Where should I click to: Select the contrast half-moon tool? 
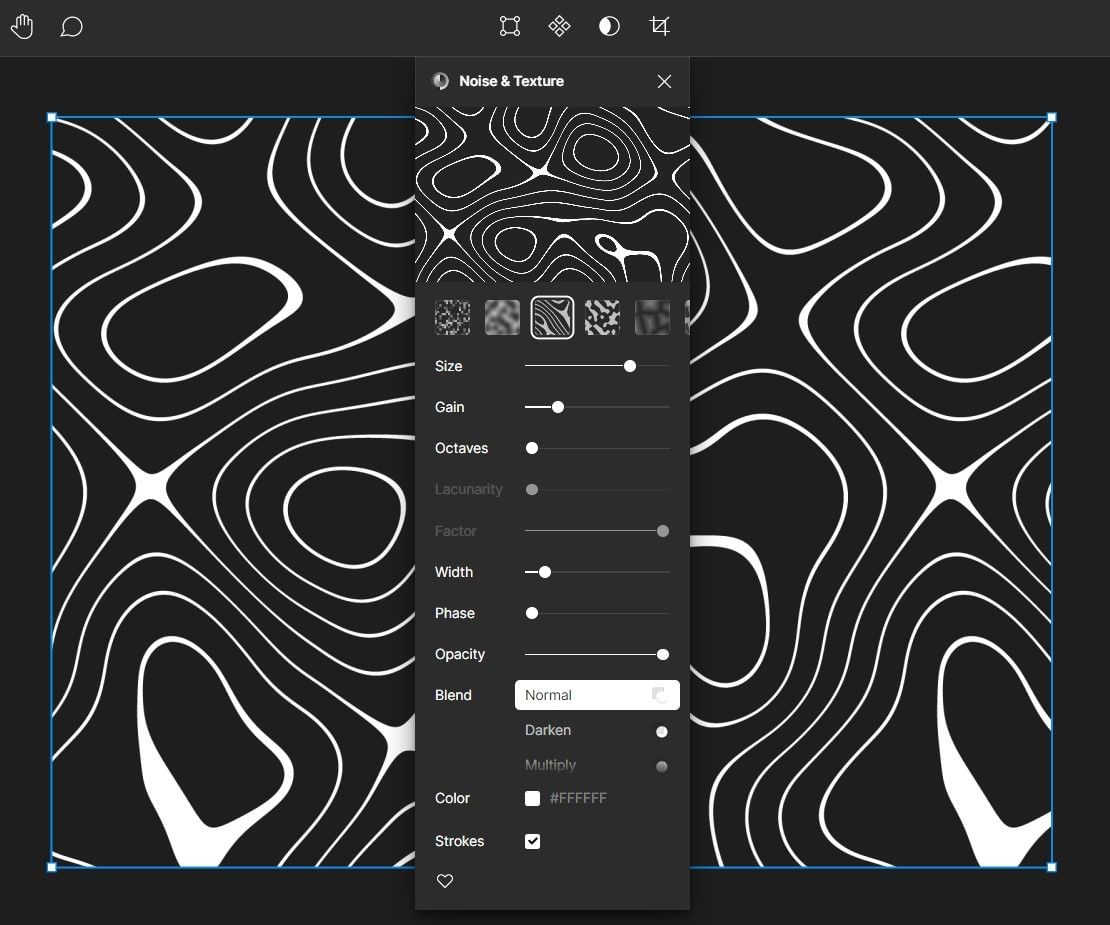point(610,27)
